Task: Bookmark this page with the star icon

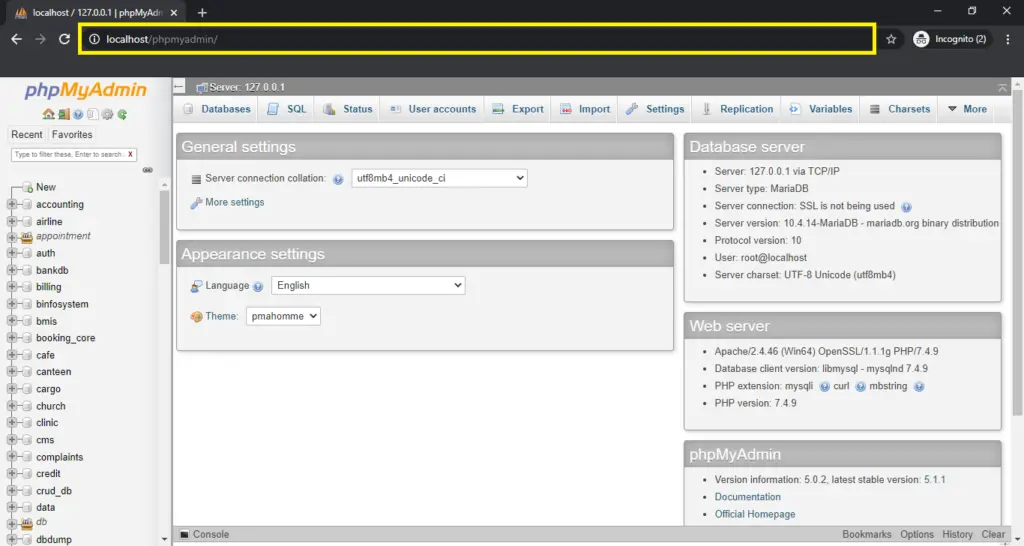Action: click(x=891, y=39)
